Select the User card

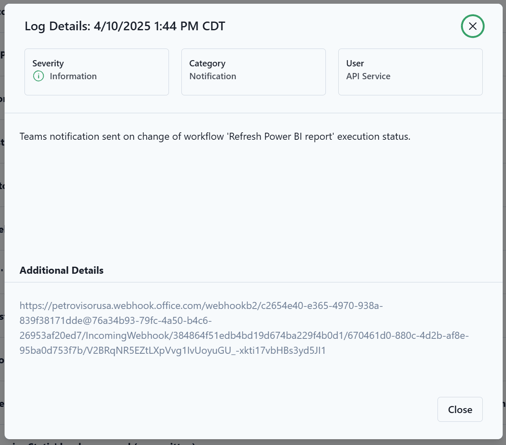click(x=410, y=72)
